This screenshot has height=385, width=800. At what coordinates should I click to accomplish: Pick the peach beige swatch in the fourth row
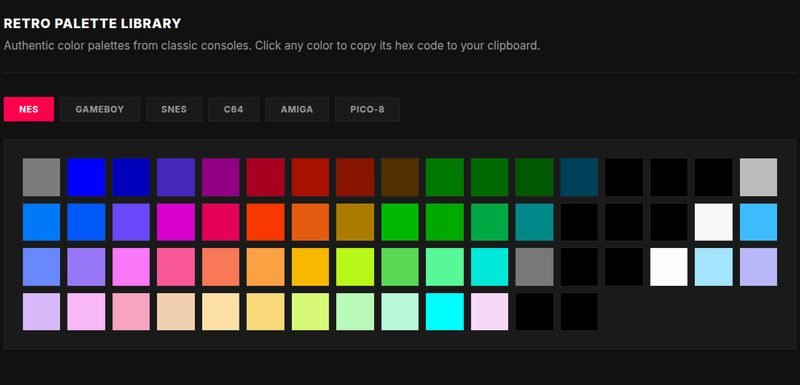point(176,312)
